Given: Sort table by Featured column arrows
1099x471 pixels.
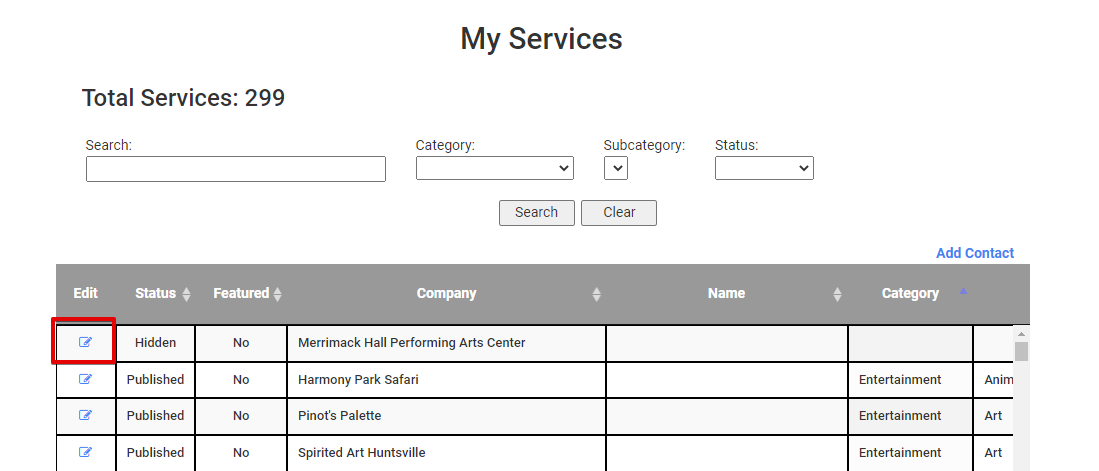Looking at the screenshot, I should 278,294.
